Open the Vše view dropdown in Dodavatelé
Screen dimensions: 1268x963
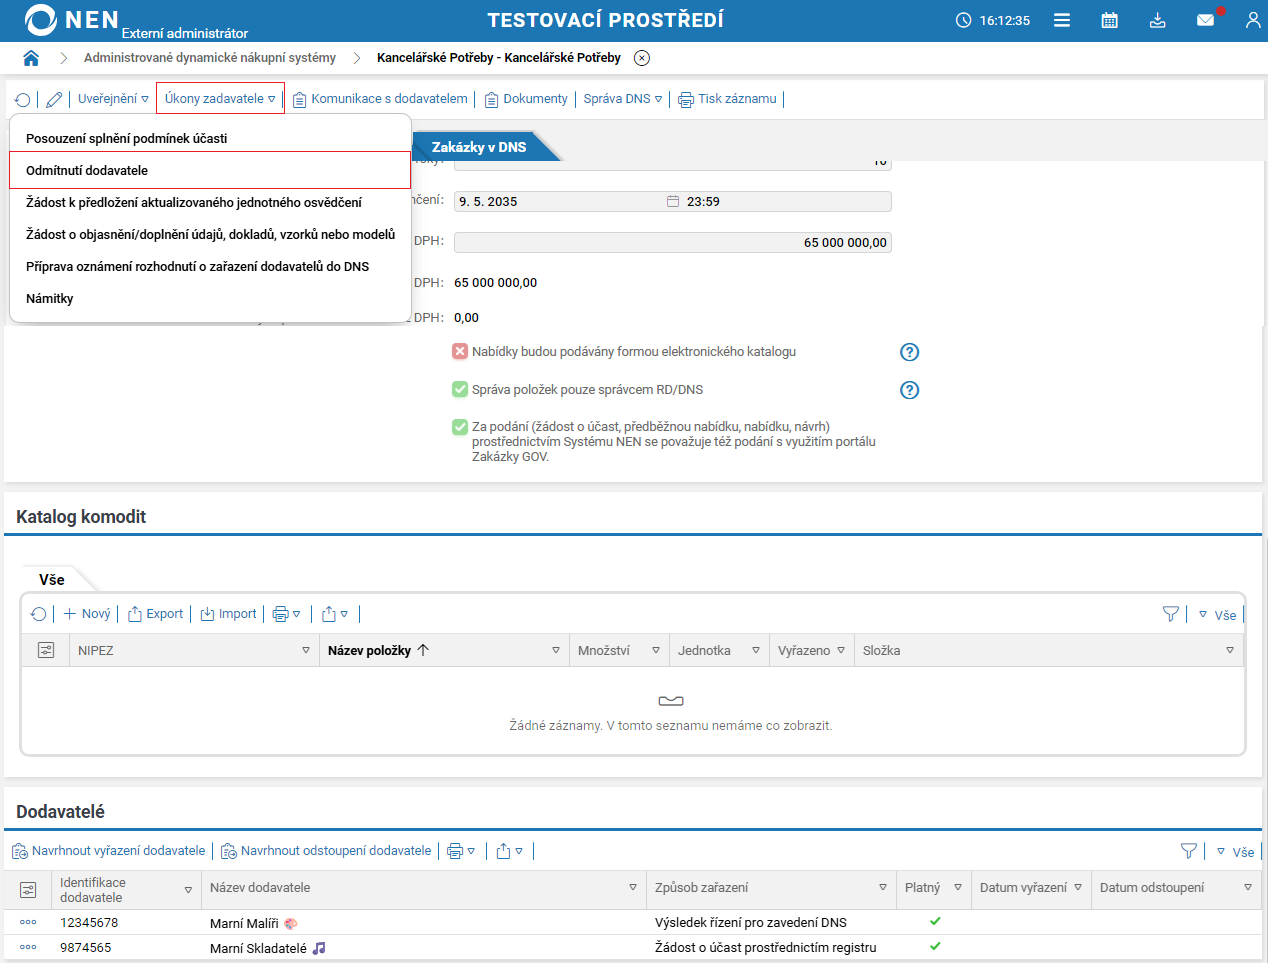1236,852
